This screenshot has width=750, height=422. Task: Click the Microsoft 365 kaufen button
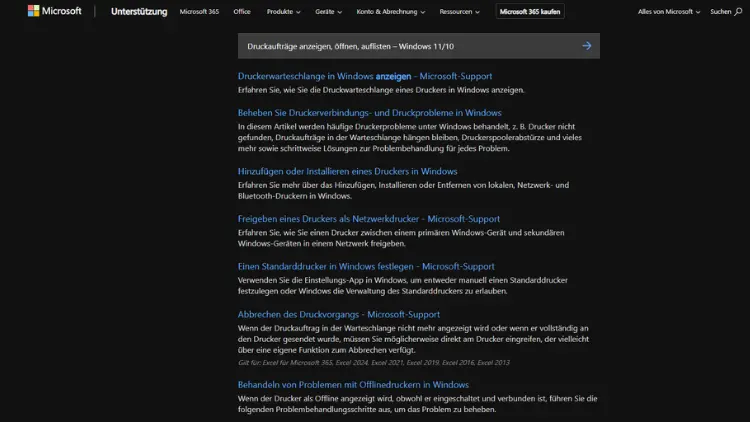[530, 11]
